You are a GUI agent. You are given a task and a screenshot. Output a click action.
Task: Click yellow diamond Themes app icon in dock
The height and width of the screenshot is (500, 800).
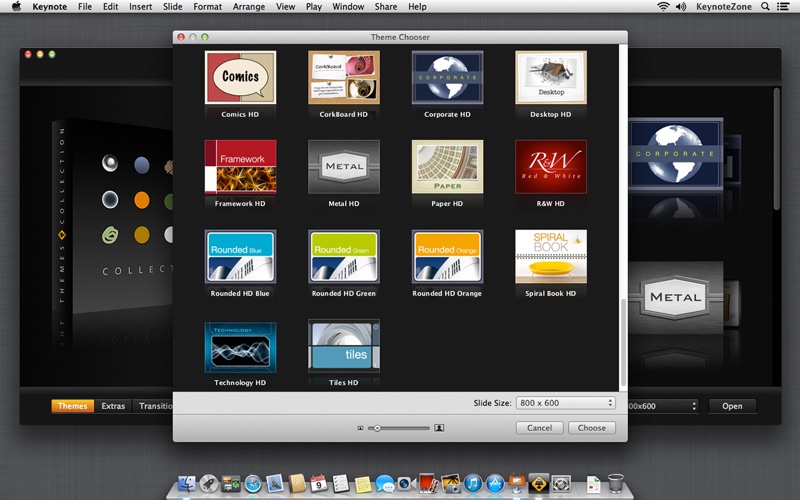(x=539, y=483)
